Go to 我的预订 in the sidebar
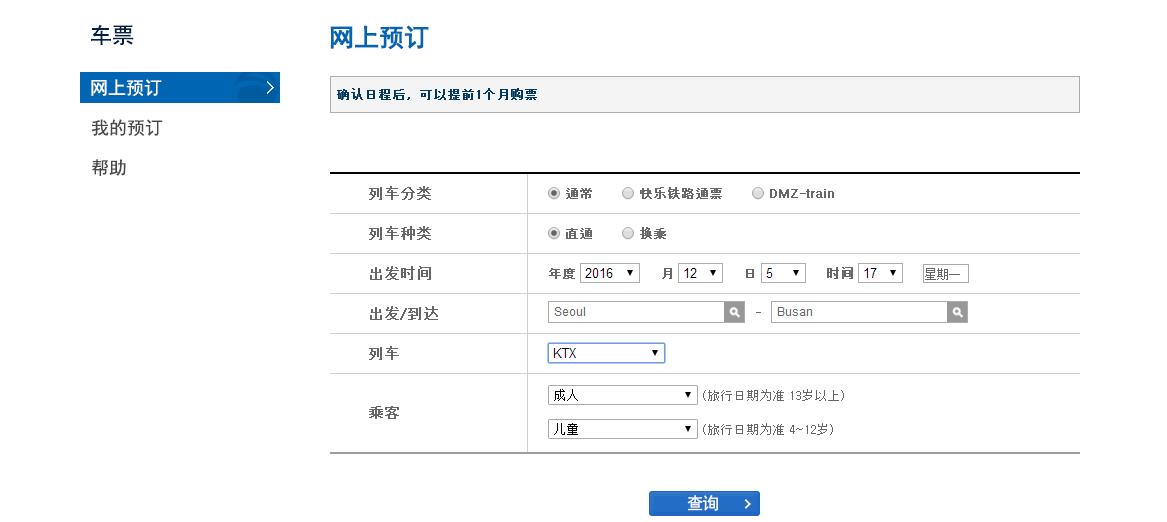This screenshot has width=1167, height=522. pyautogui.click(x=126, y=128)
